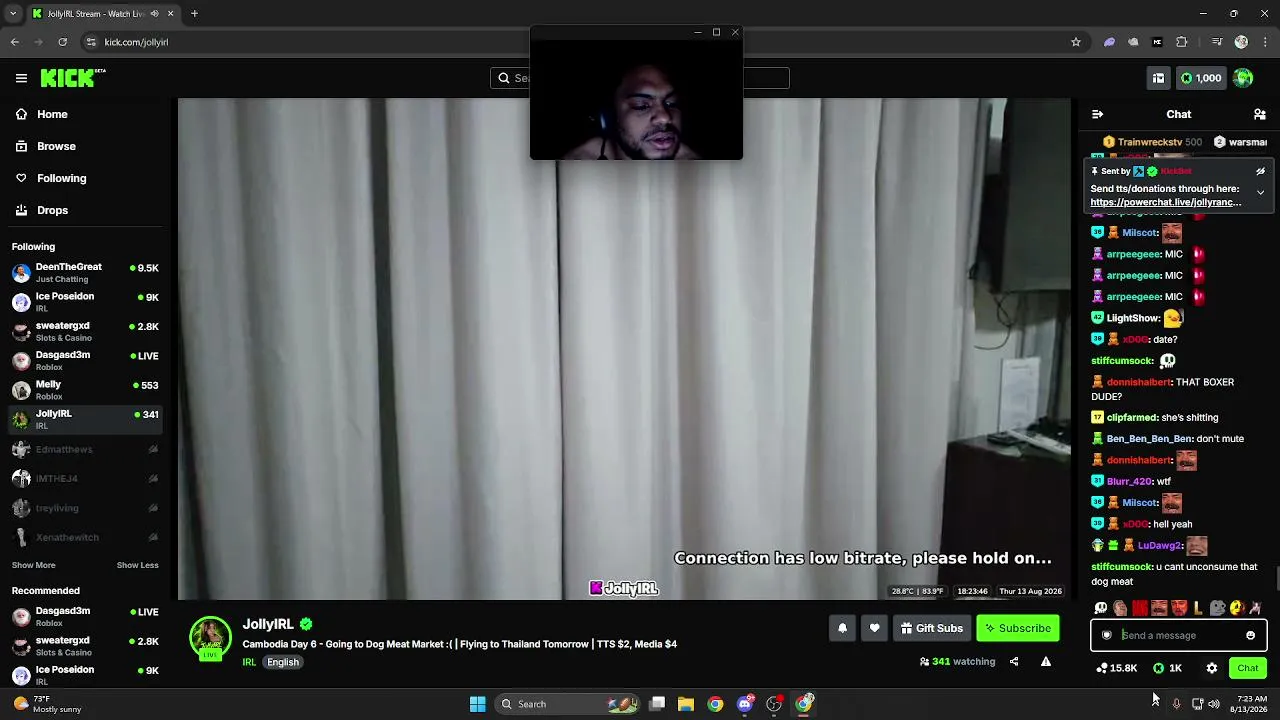This screenshot has height=720, width=1280.
Task: Click the English language tag
Action: click(283, 662)
